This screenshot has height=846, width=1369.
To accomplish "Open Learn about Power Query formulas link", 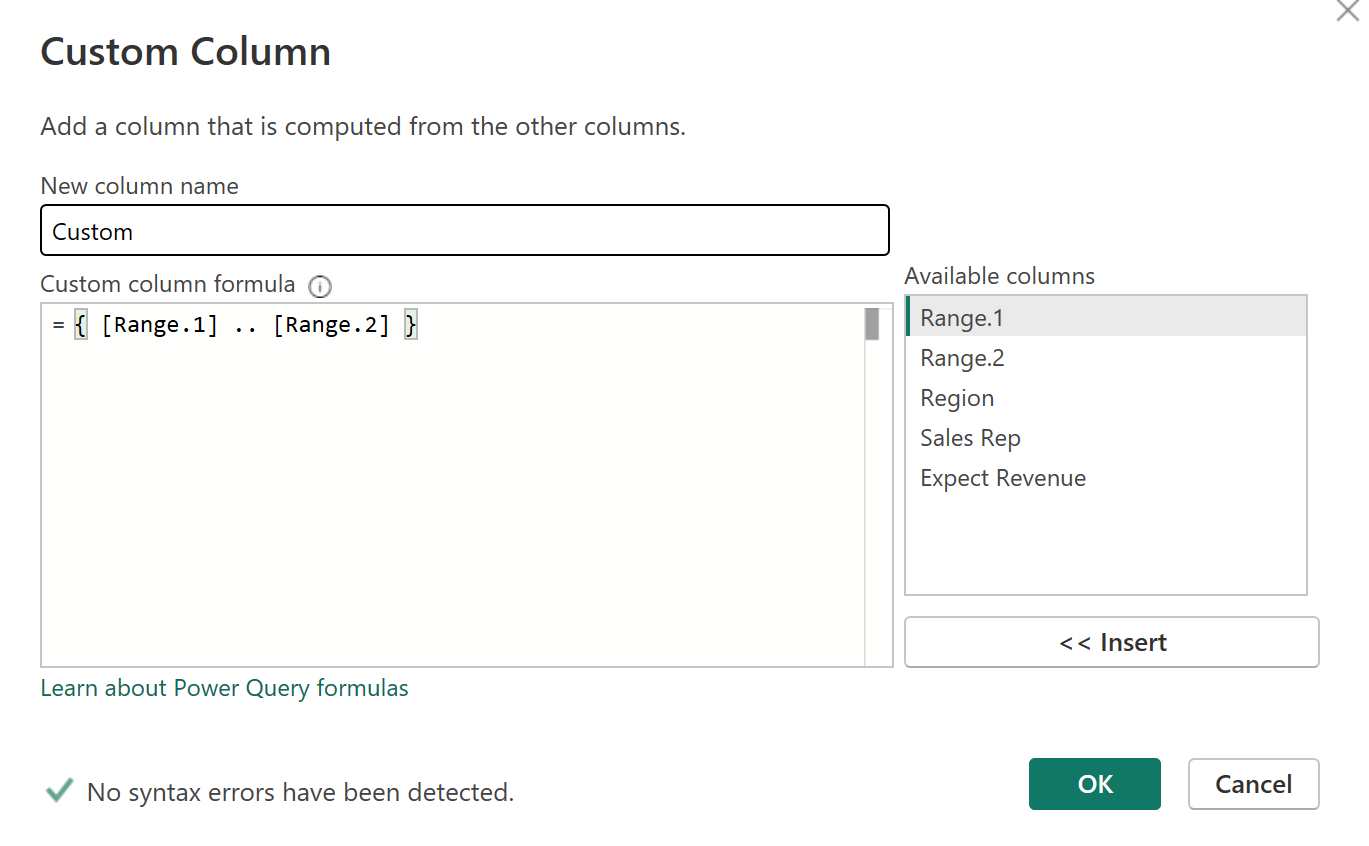I will [x=224, y=688].
